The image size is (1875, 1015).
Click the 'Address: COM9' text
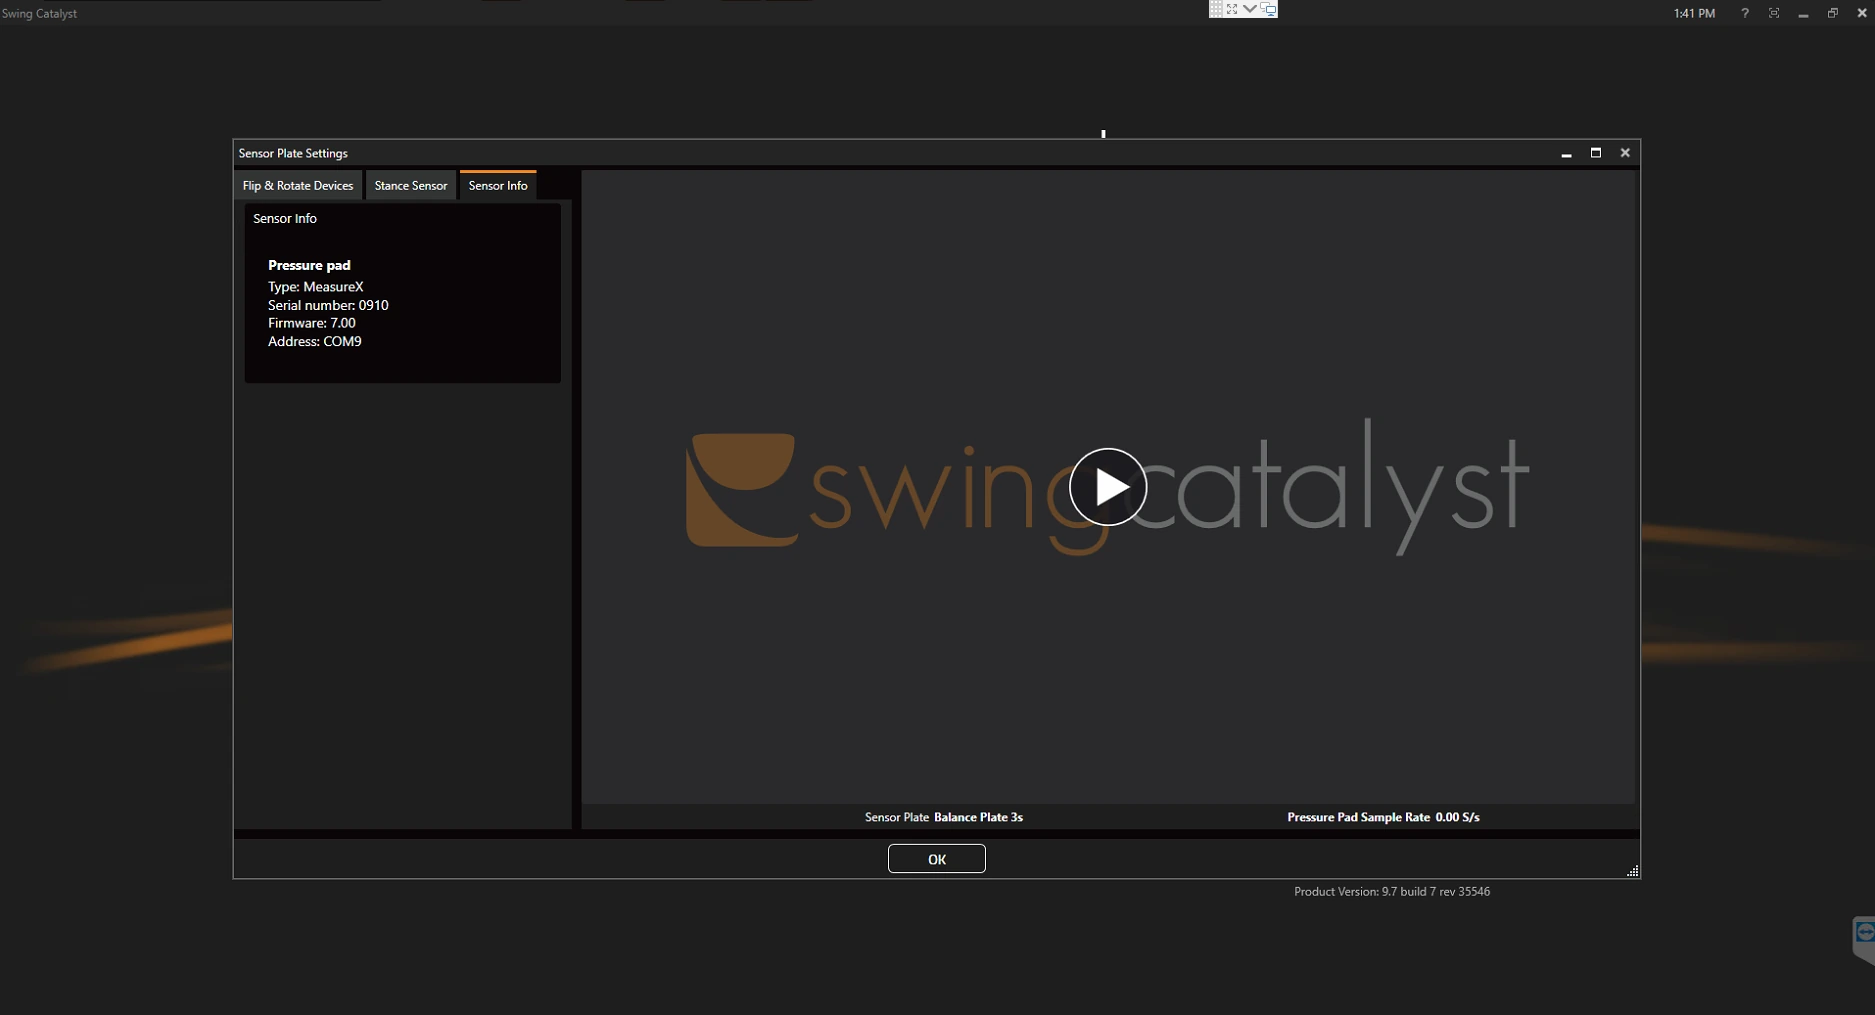point(315,341)
